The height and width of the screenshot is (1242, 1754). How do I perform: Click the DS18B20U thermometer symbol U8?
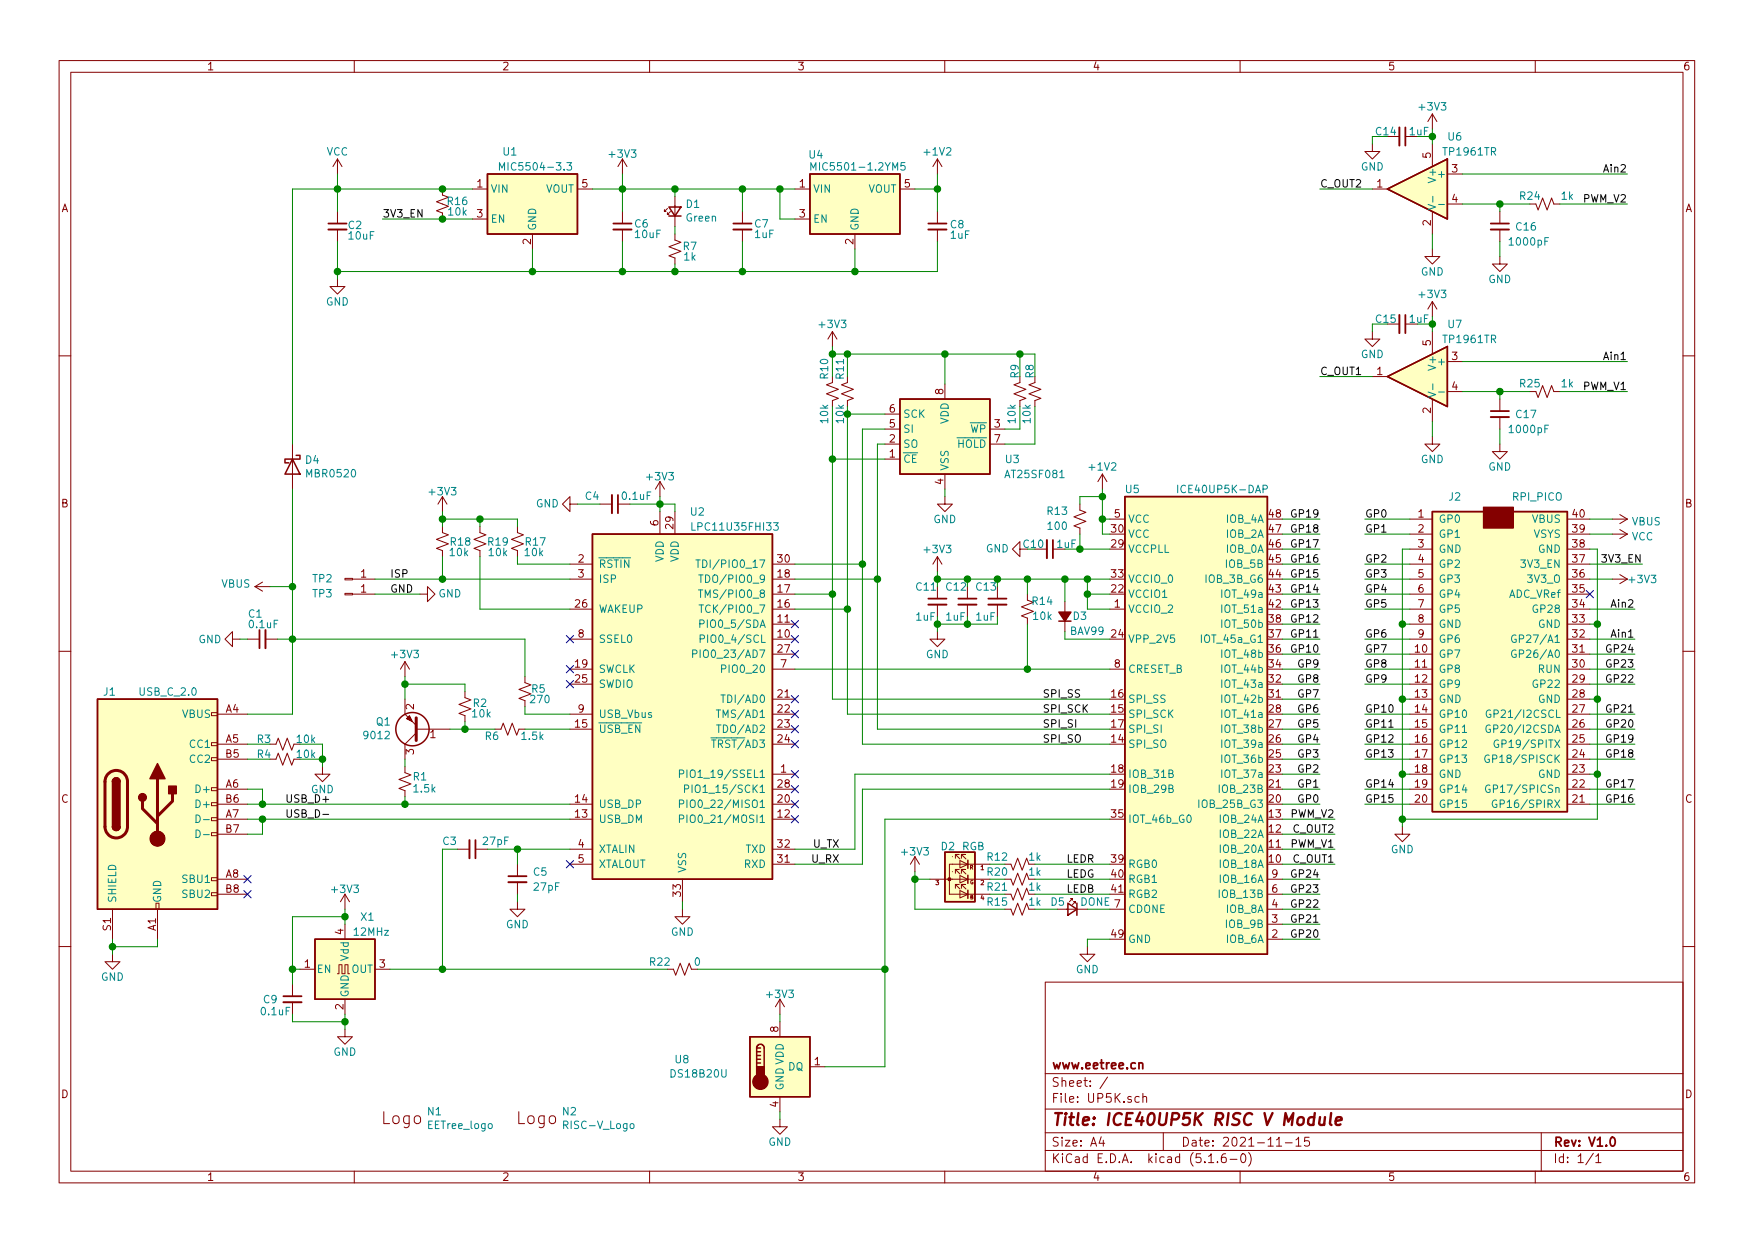[x=779, y=1067]
